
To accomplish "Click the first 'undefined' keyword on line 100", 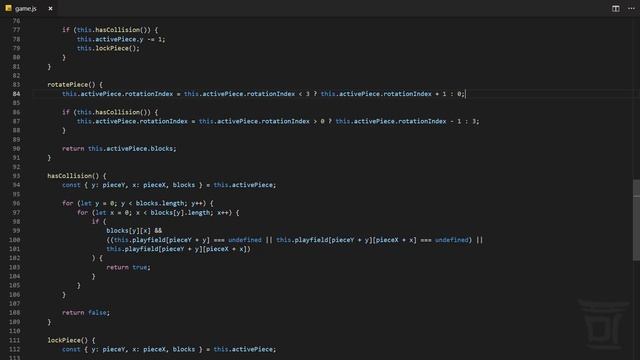I will 244,240.
